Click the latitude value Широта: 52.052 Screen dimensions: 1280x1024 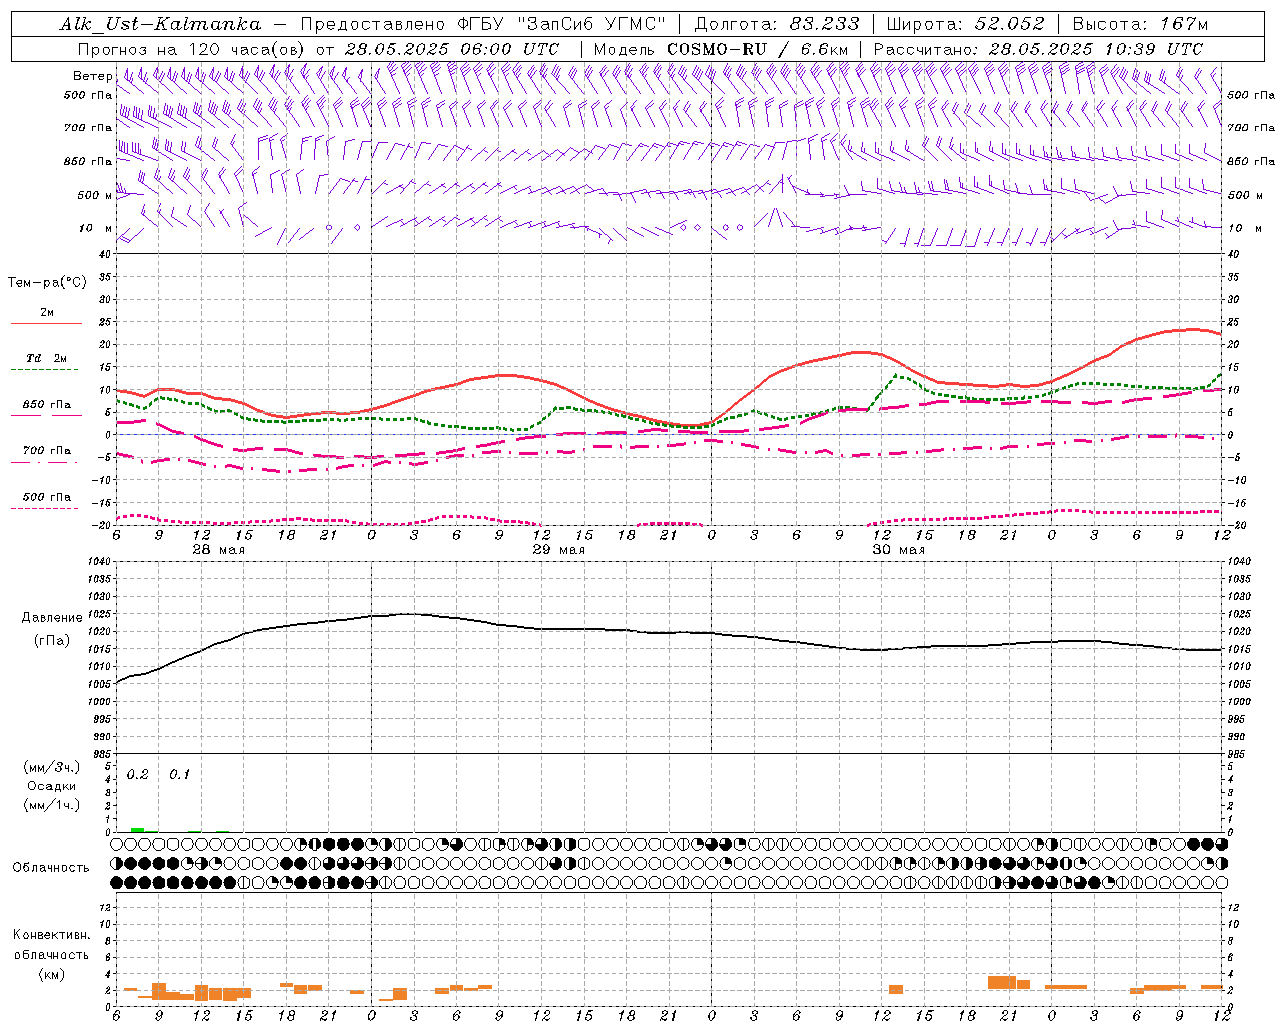(965, 24)
